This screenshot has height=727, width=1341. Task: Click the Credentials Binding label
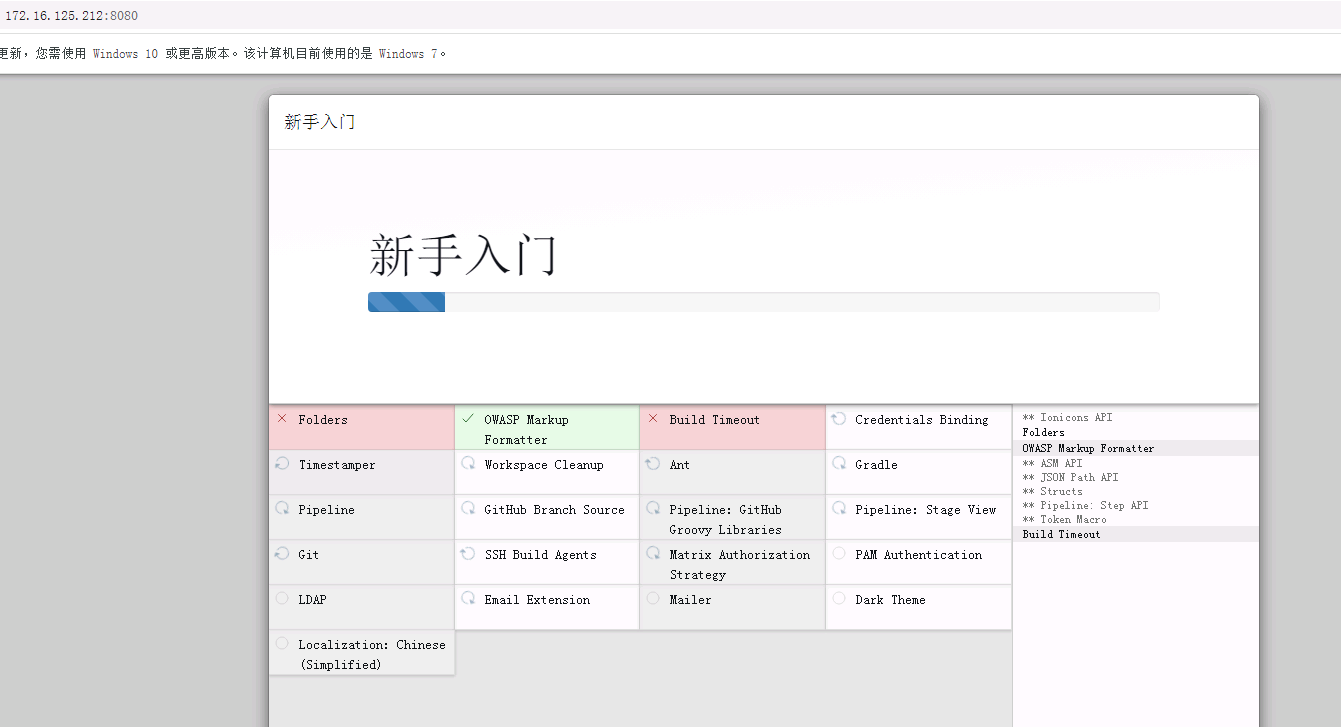922,420
